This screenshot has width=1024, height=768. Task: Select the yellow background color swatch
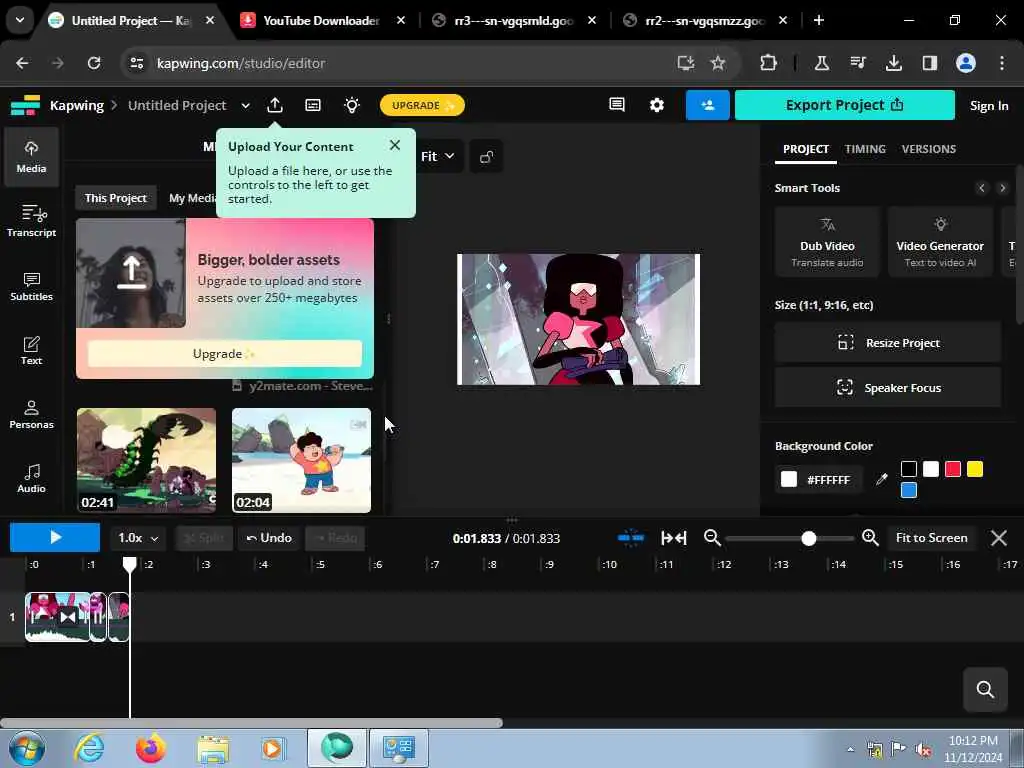(x=975, y=469)
